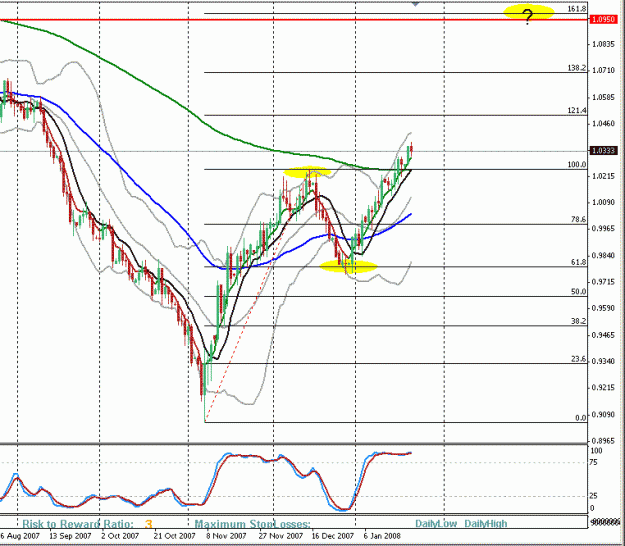Click the 27 Nov 2007 date label

point(280,536)
